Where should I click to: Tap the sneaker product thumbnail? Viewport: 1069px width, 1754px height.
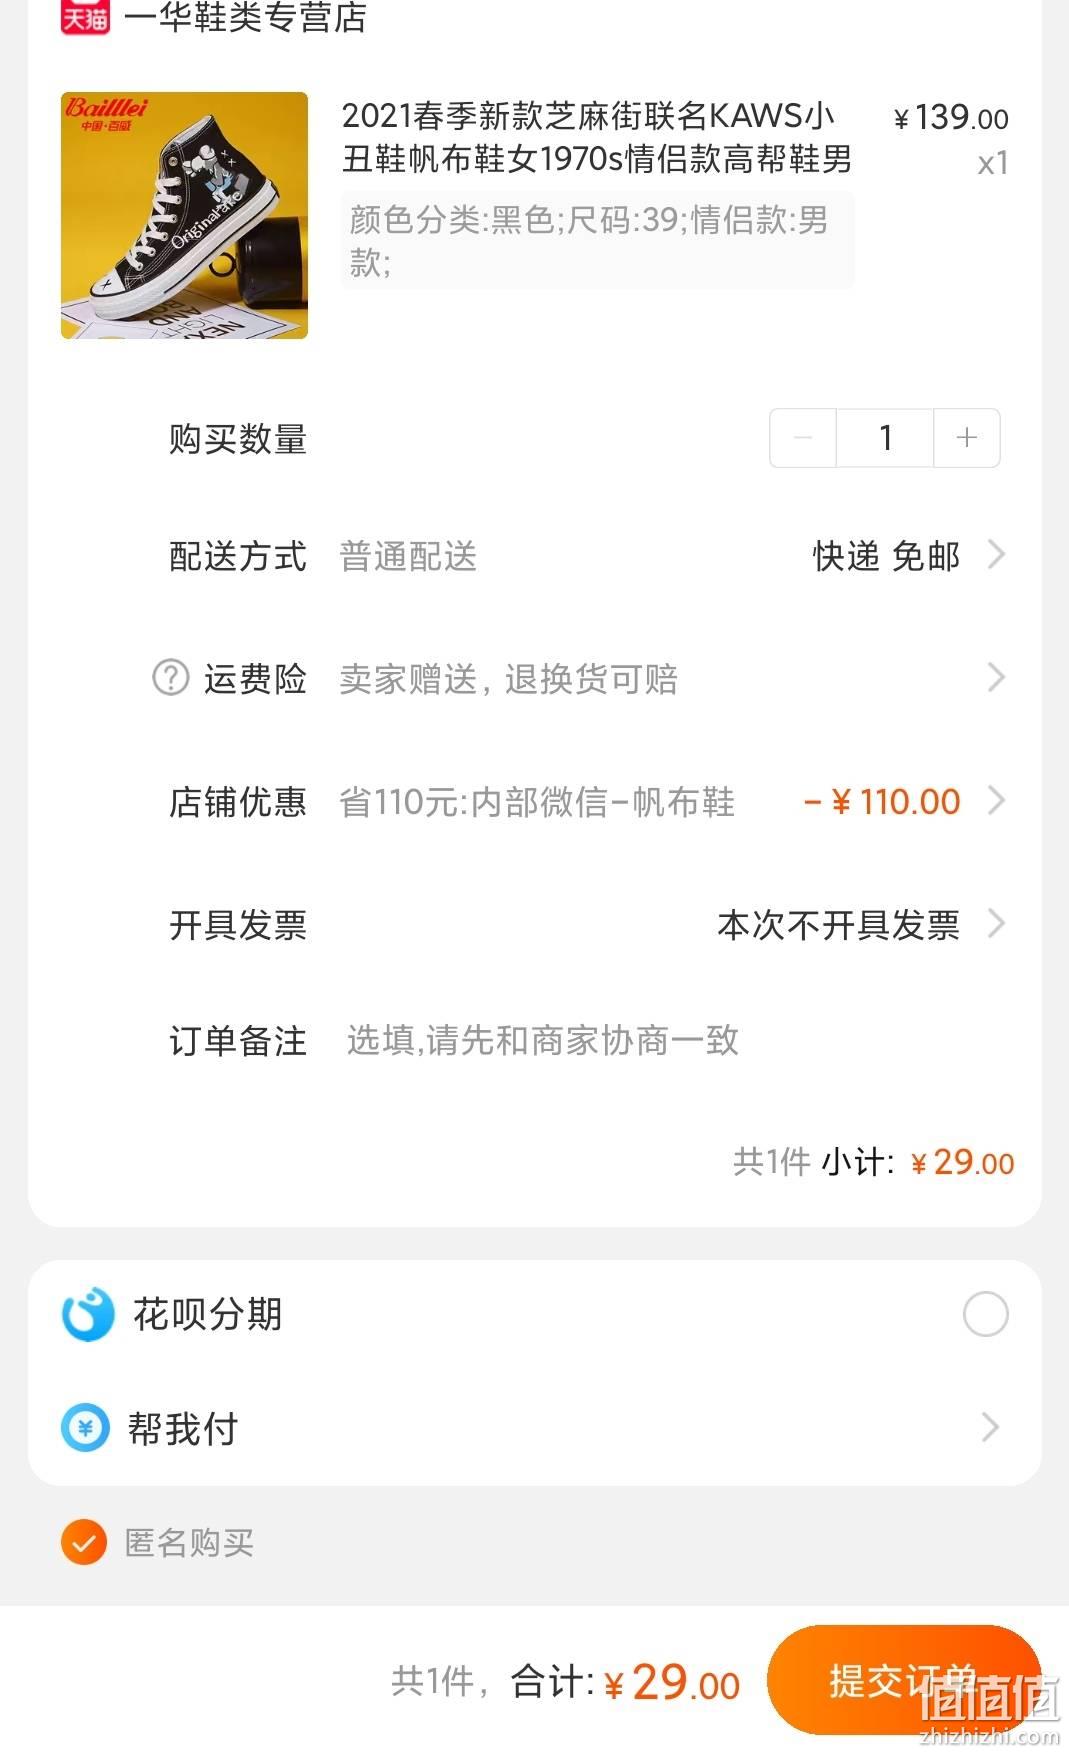[x=184, y=215]
